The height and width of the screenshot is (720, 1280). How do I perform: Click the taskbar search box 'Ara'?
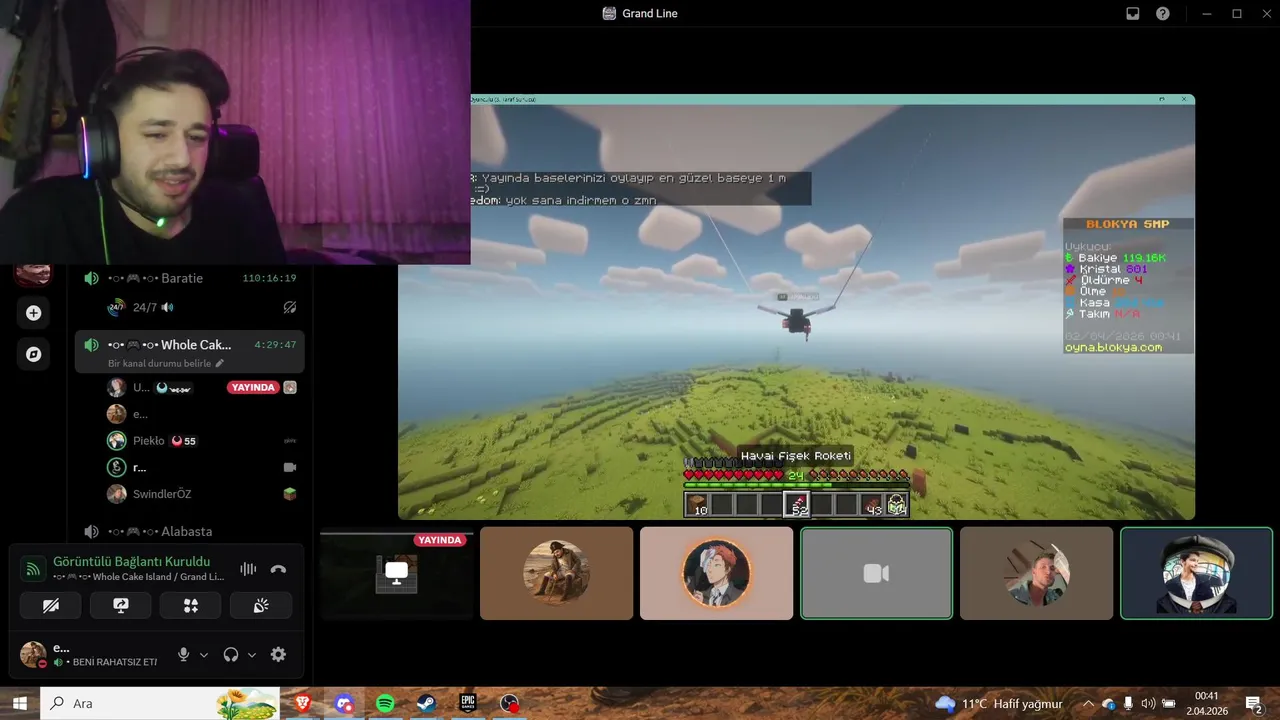pyautogui.click(x=160, y=703)
